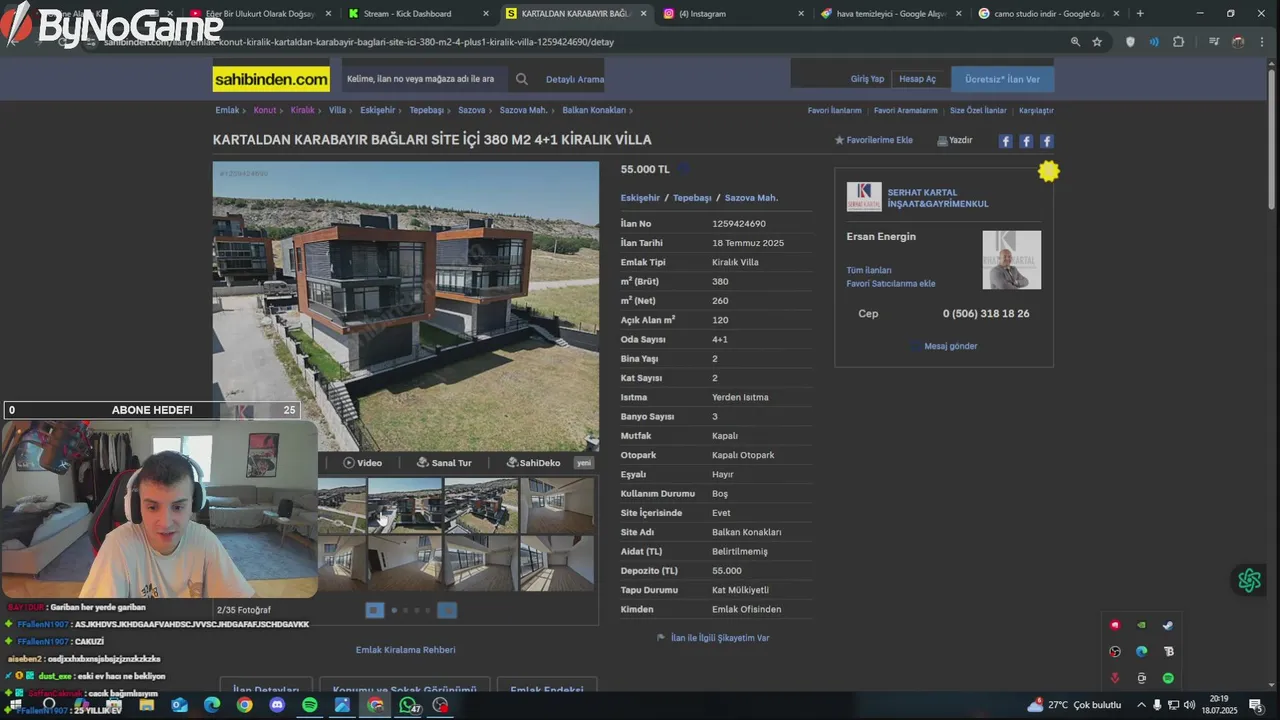The image size is (1280, 720).
Task: Open the Windows notification center icon
Action: point(1257,705)
